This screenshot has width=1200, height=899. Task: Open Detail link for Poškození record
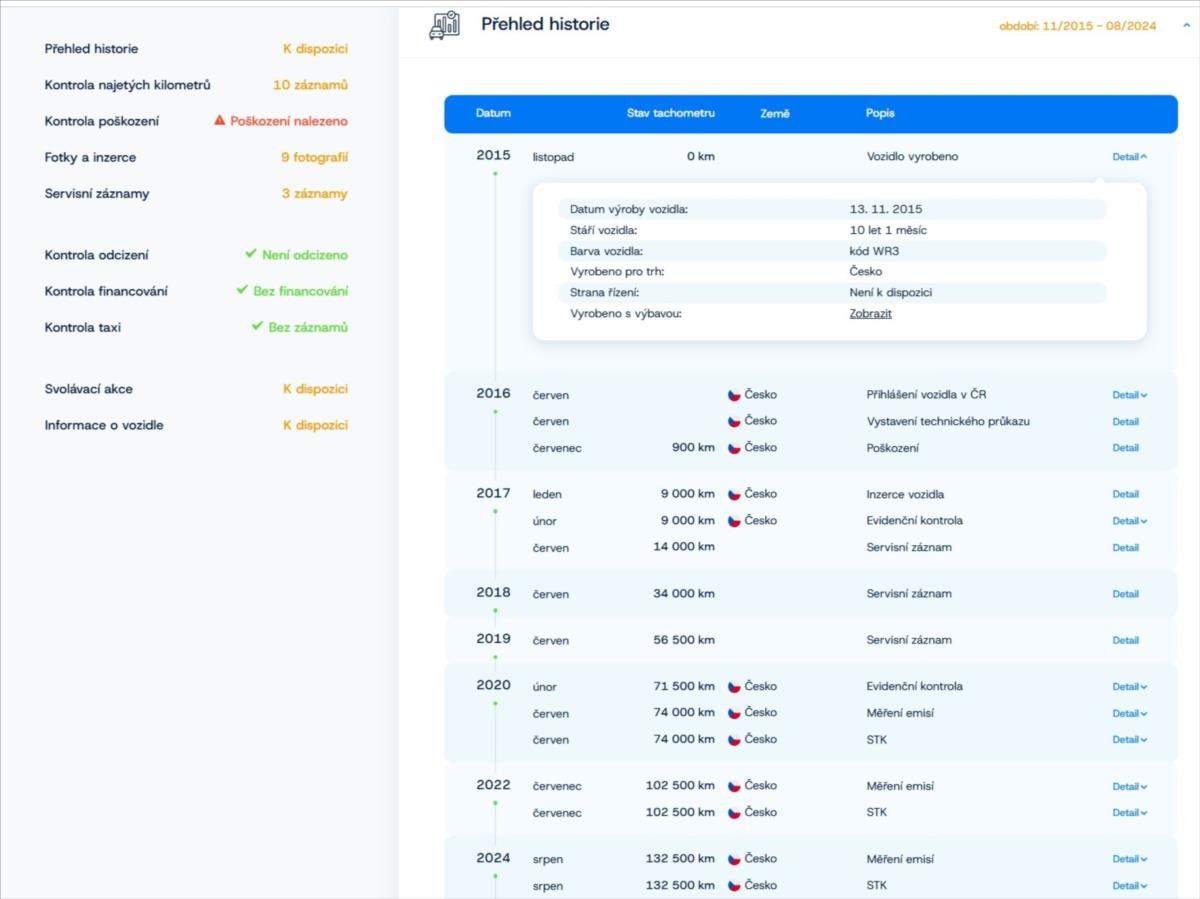(x=1125, y=448)
